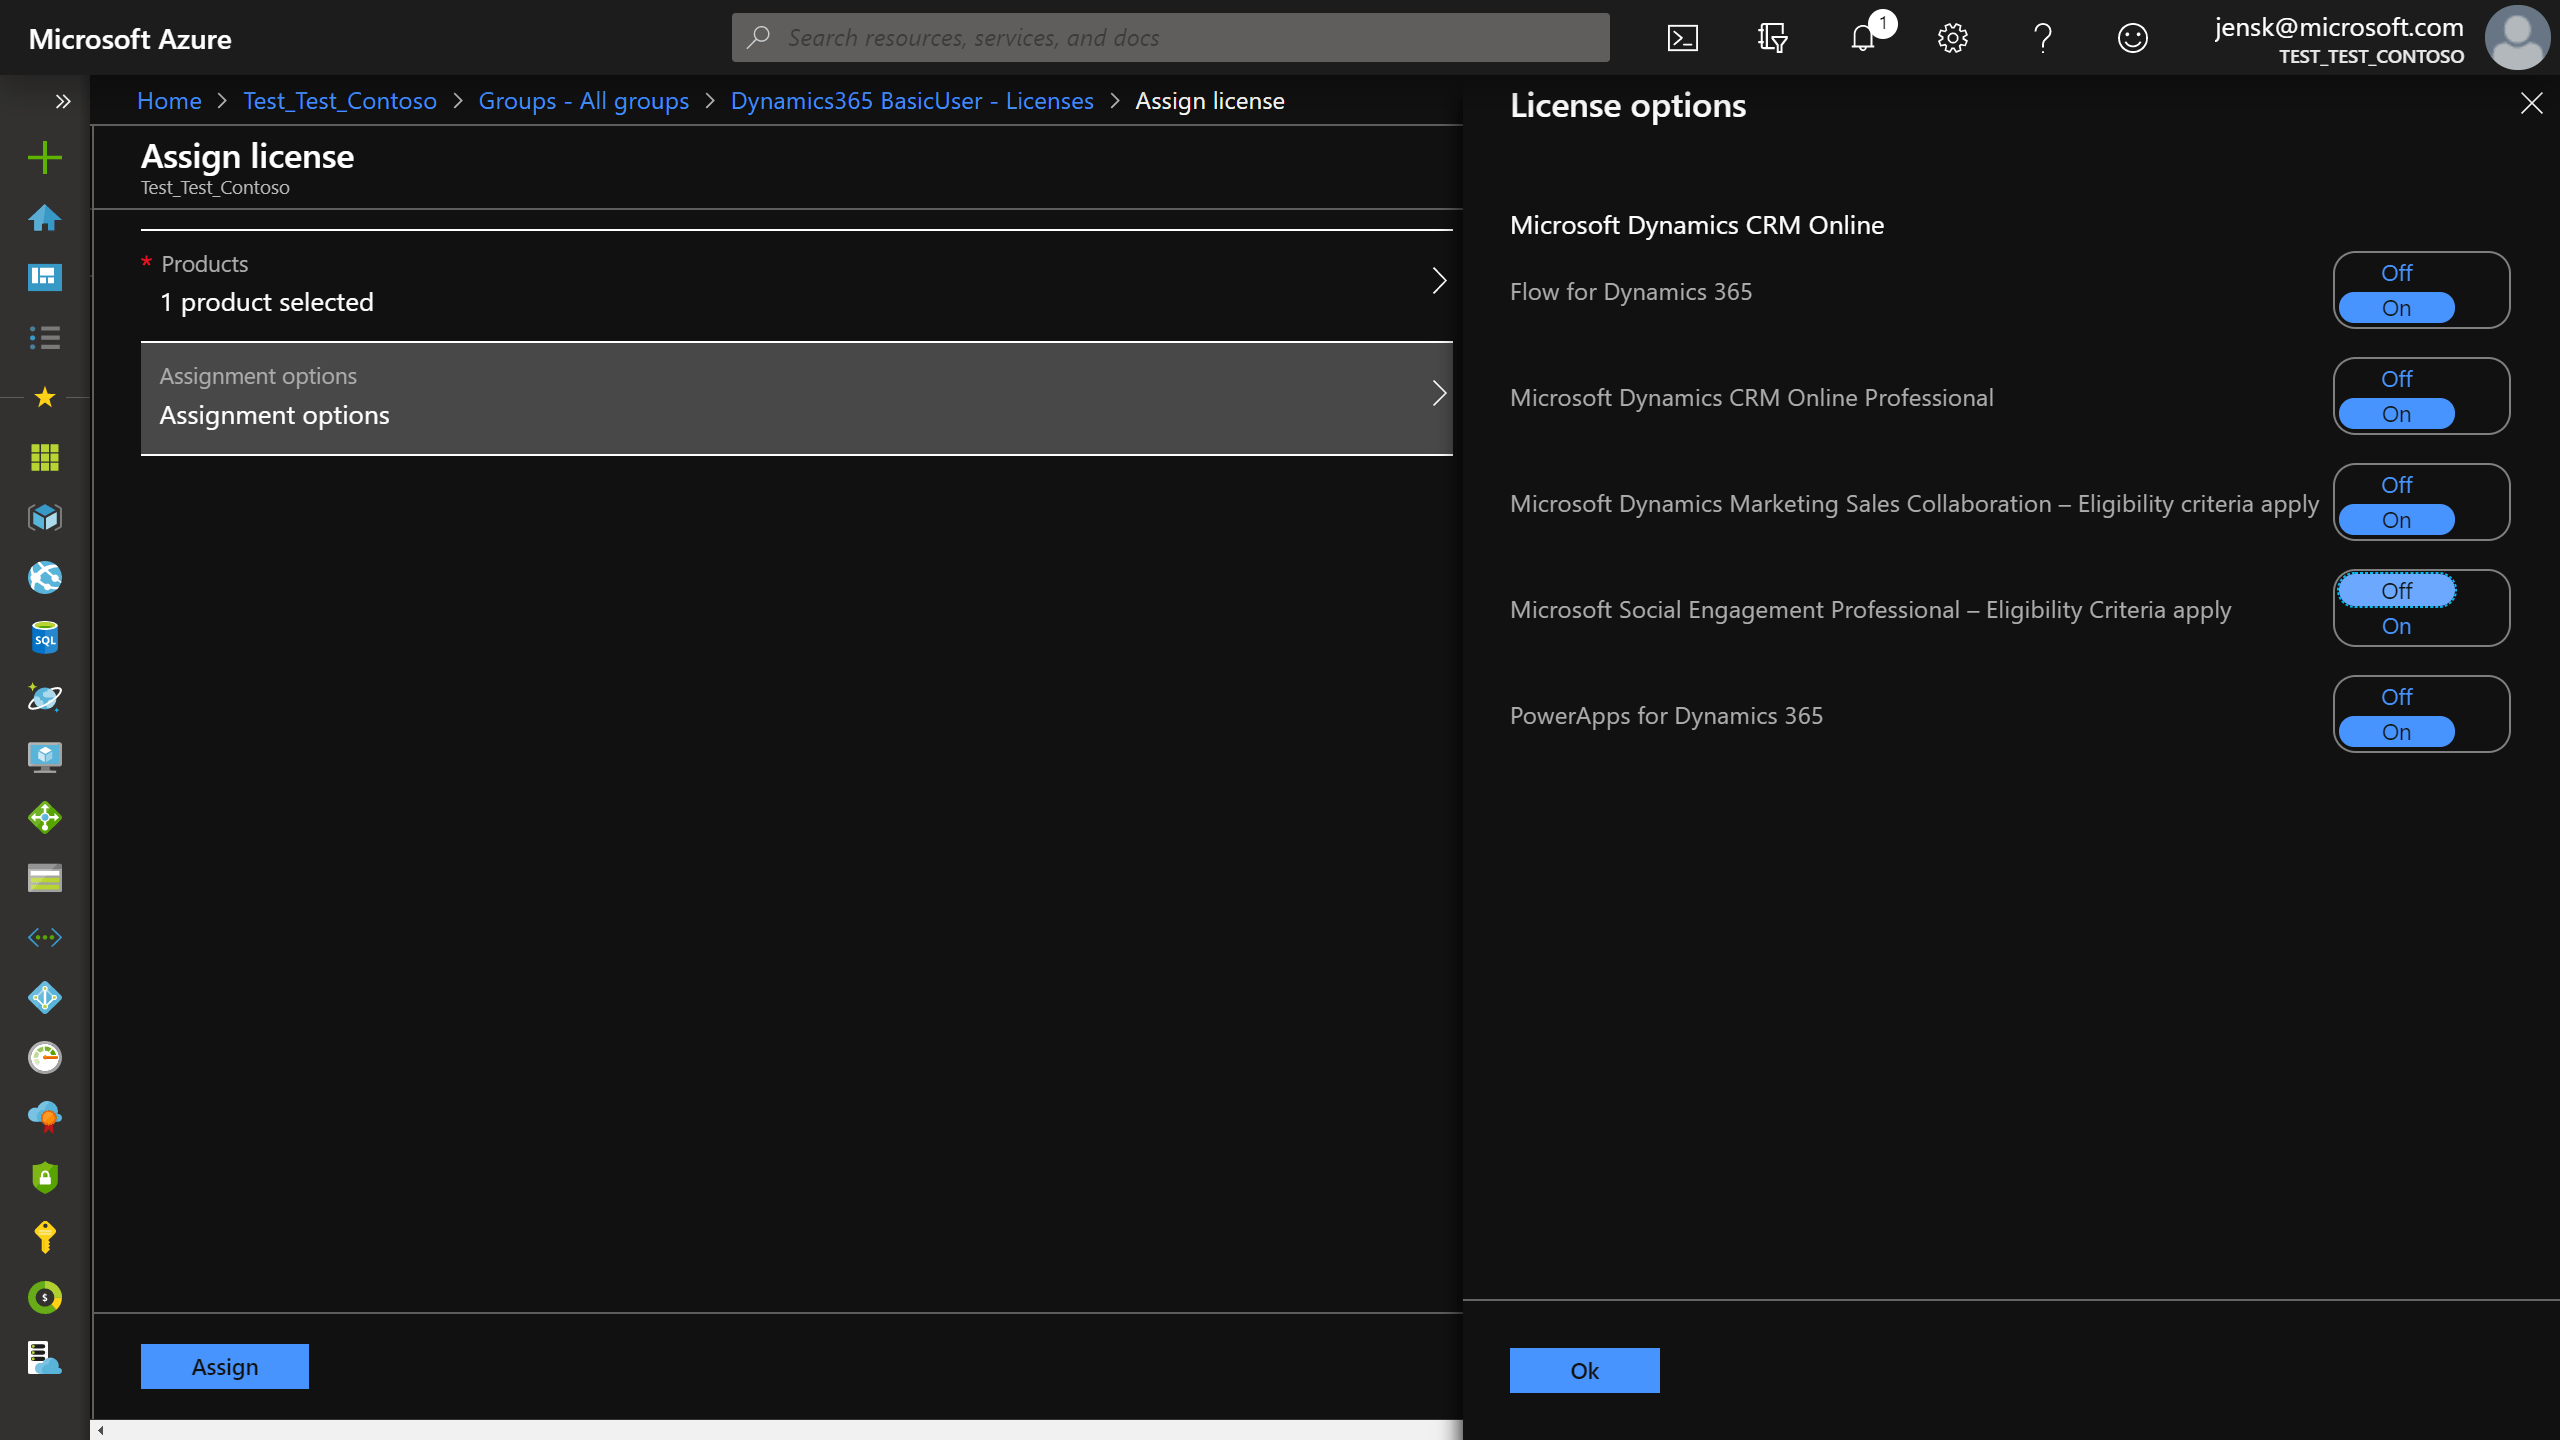Image resolution: width=2560 pixels, height=1440 pixels.
Task: Click jensk@microsoft.com account label
Action: [2338, 27]
